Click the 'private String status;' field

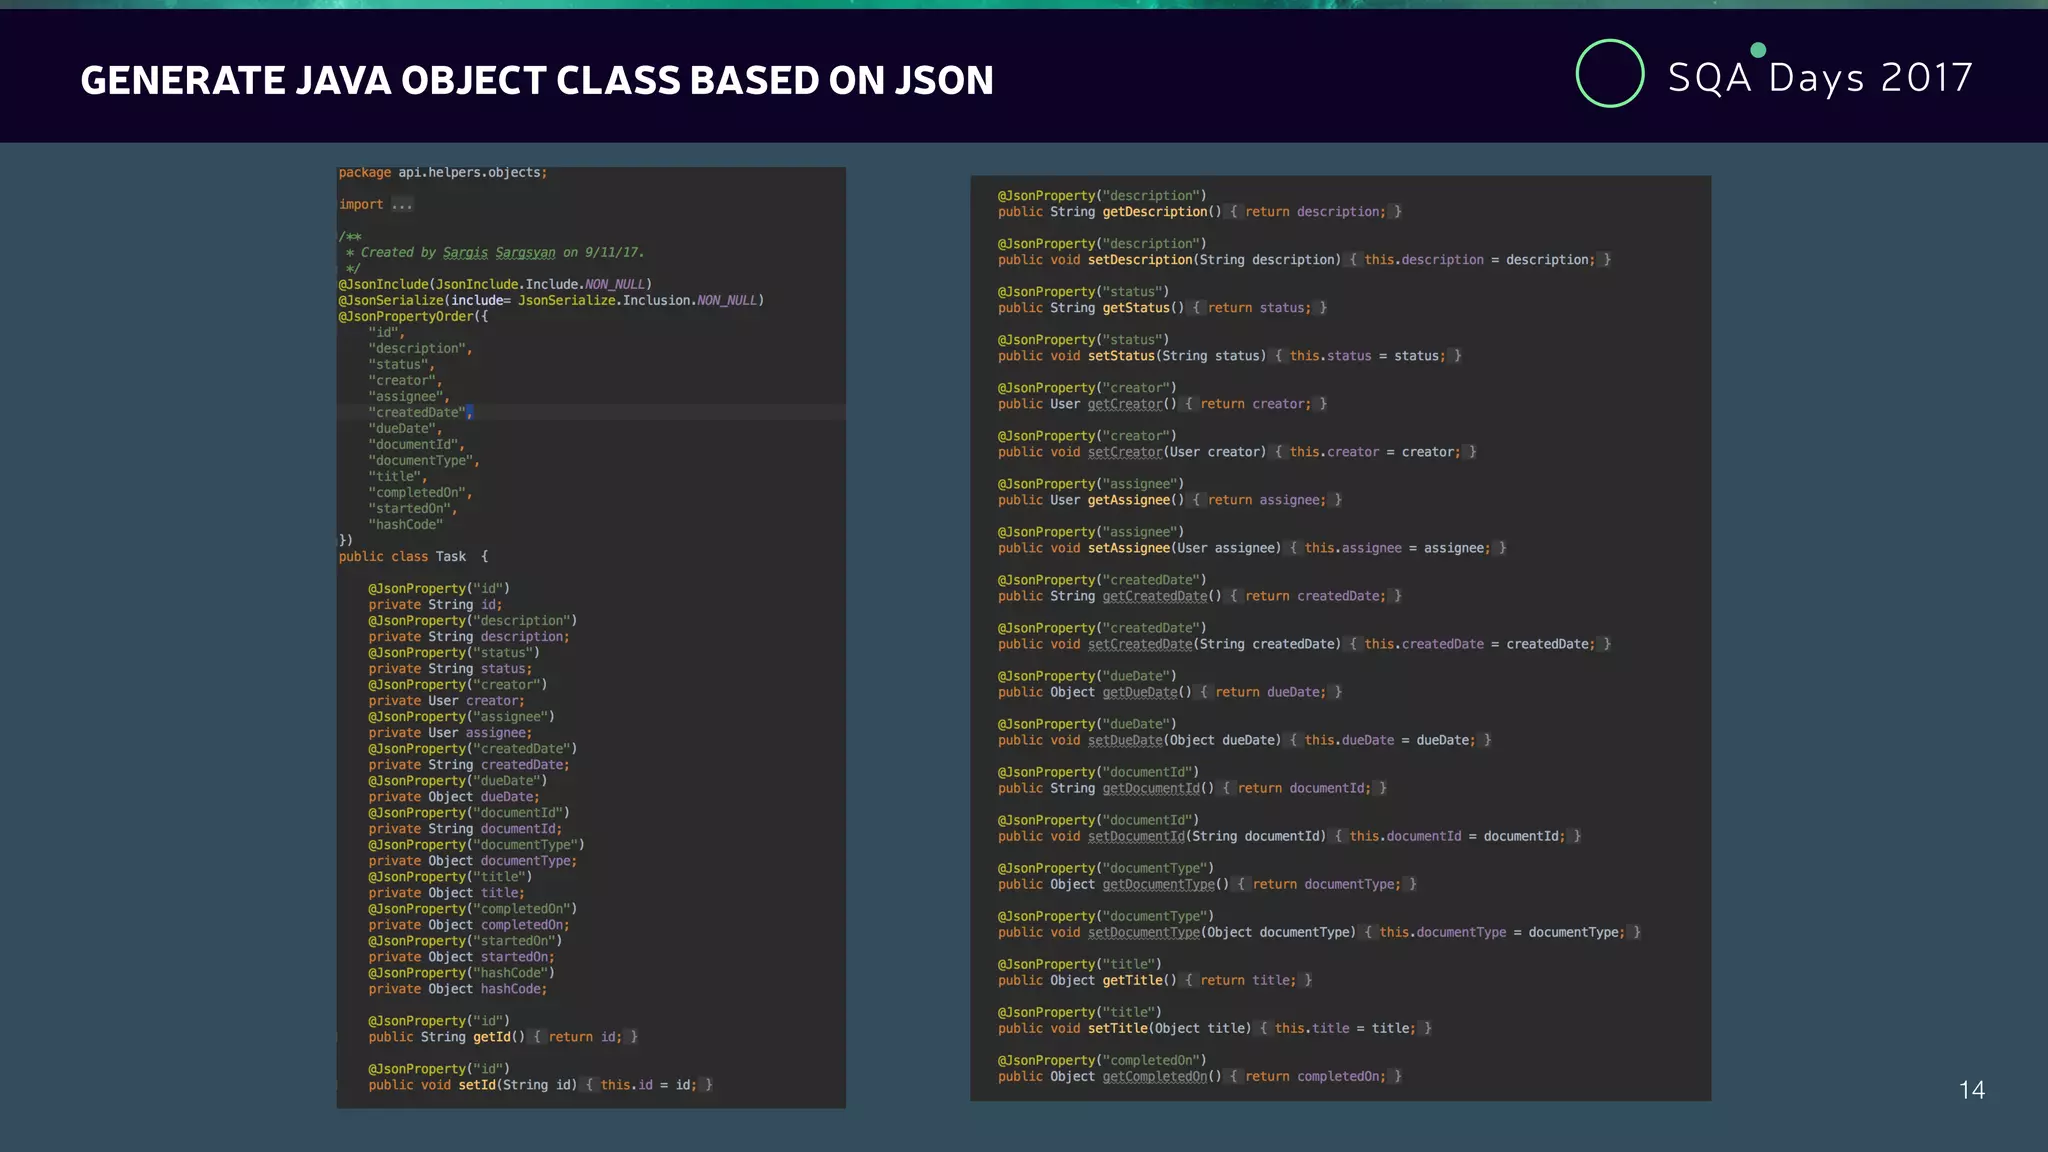click(450, 669)
